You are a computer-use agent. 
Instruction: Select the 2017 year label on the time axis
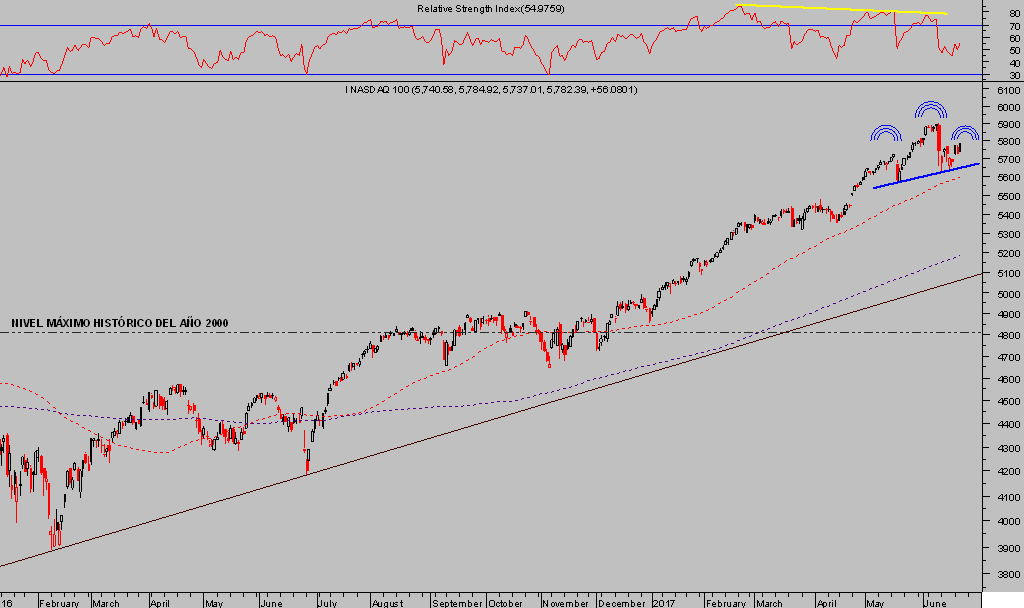pos(665,603)
